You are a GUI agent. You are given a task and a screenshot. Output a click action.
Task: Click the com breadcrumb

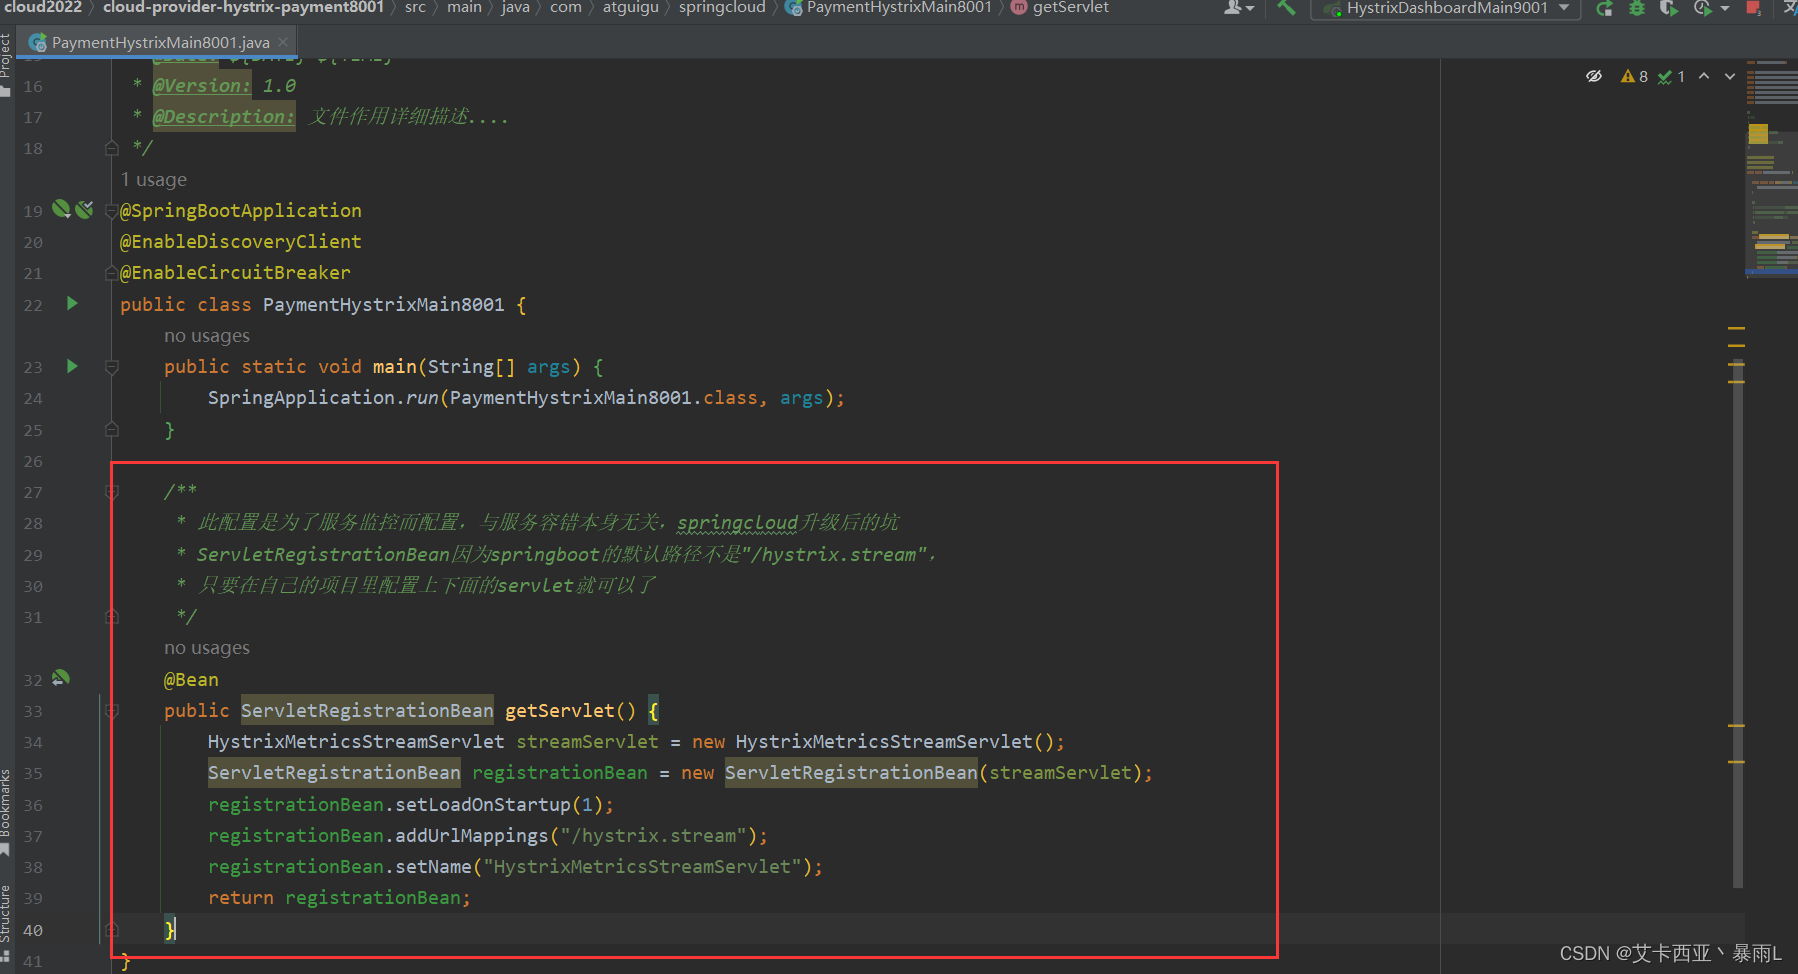coord(565,7)
